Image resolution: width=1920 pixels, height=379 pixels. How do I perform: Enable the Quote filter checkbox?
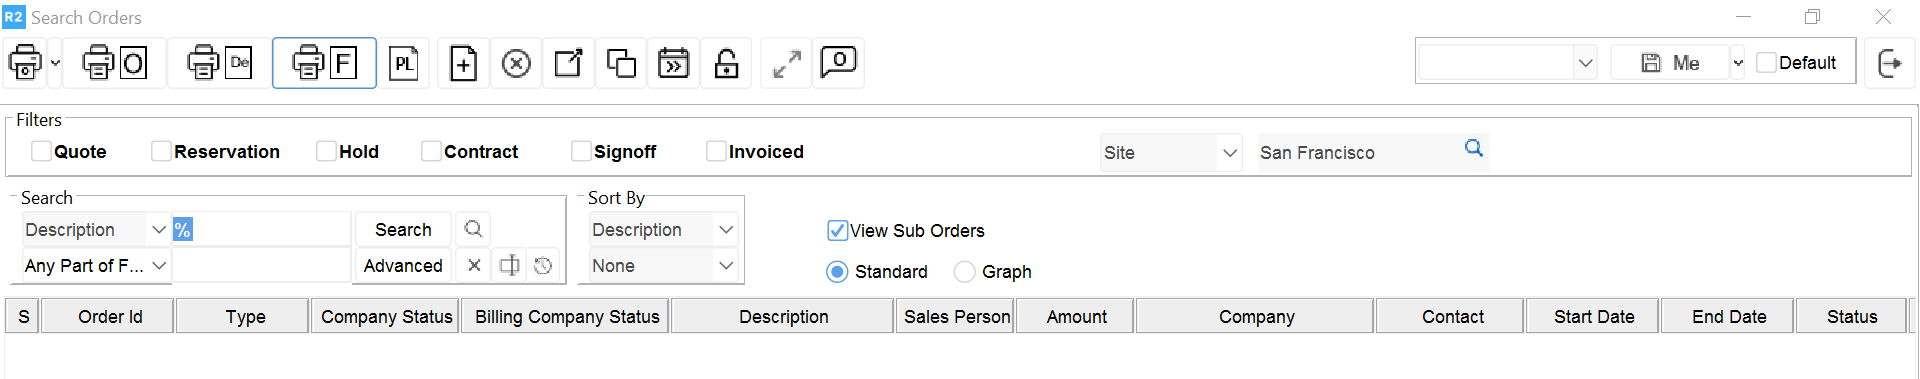[41, 151]
